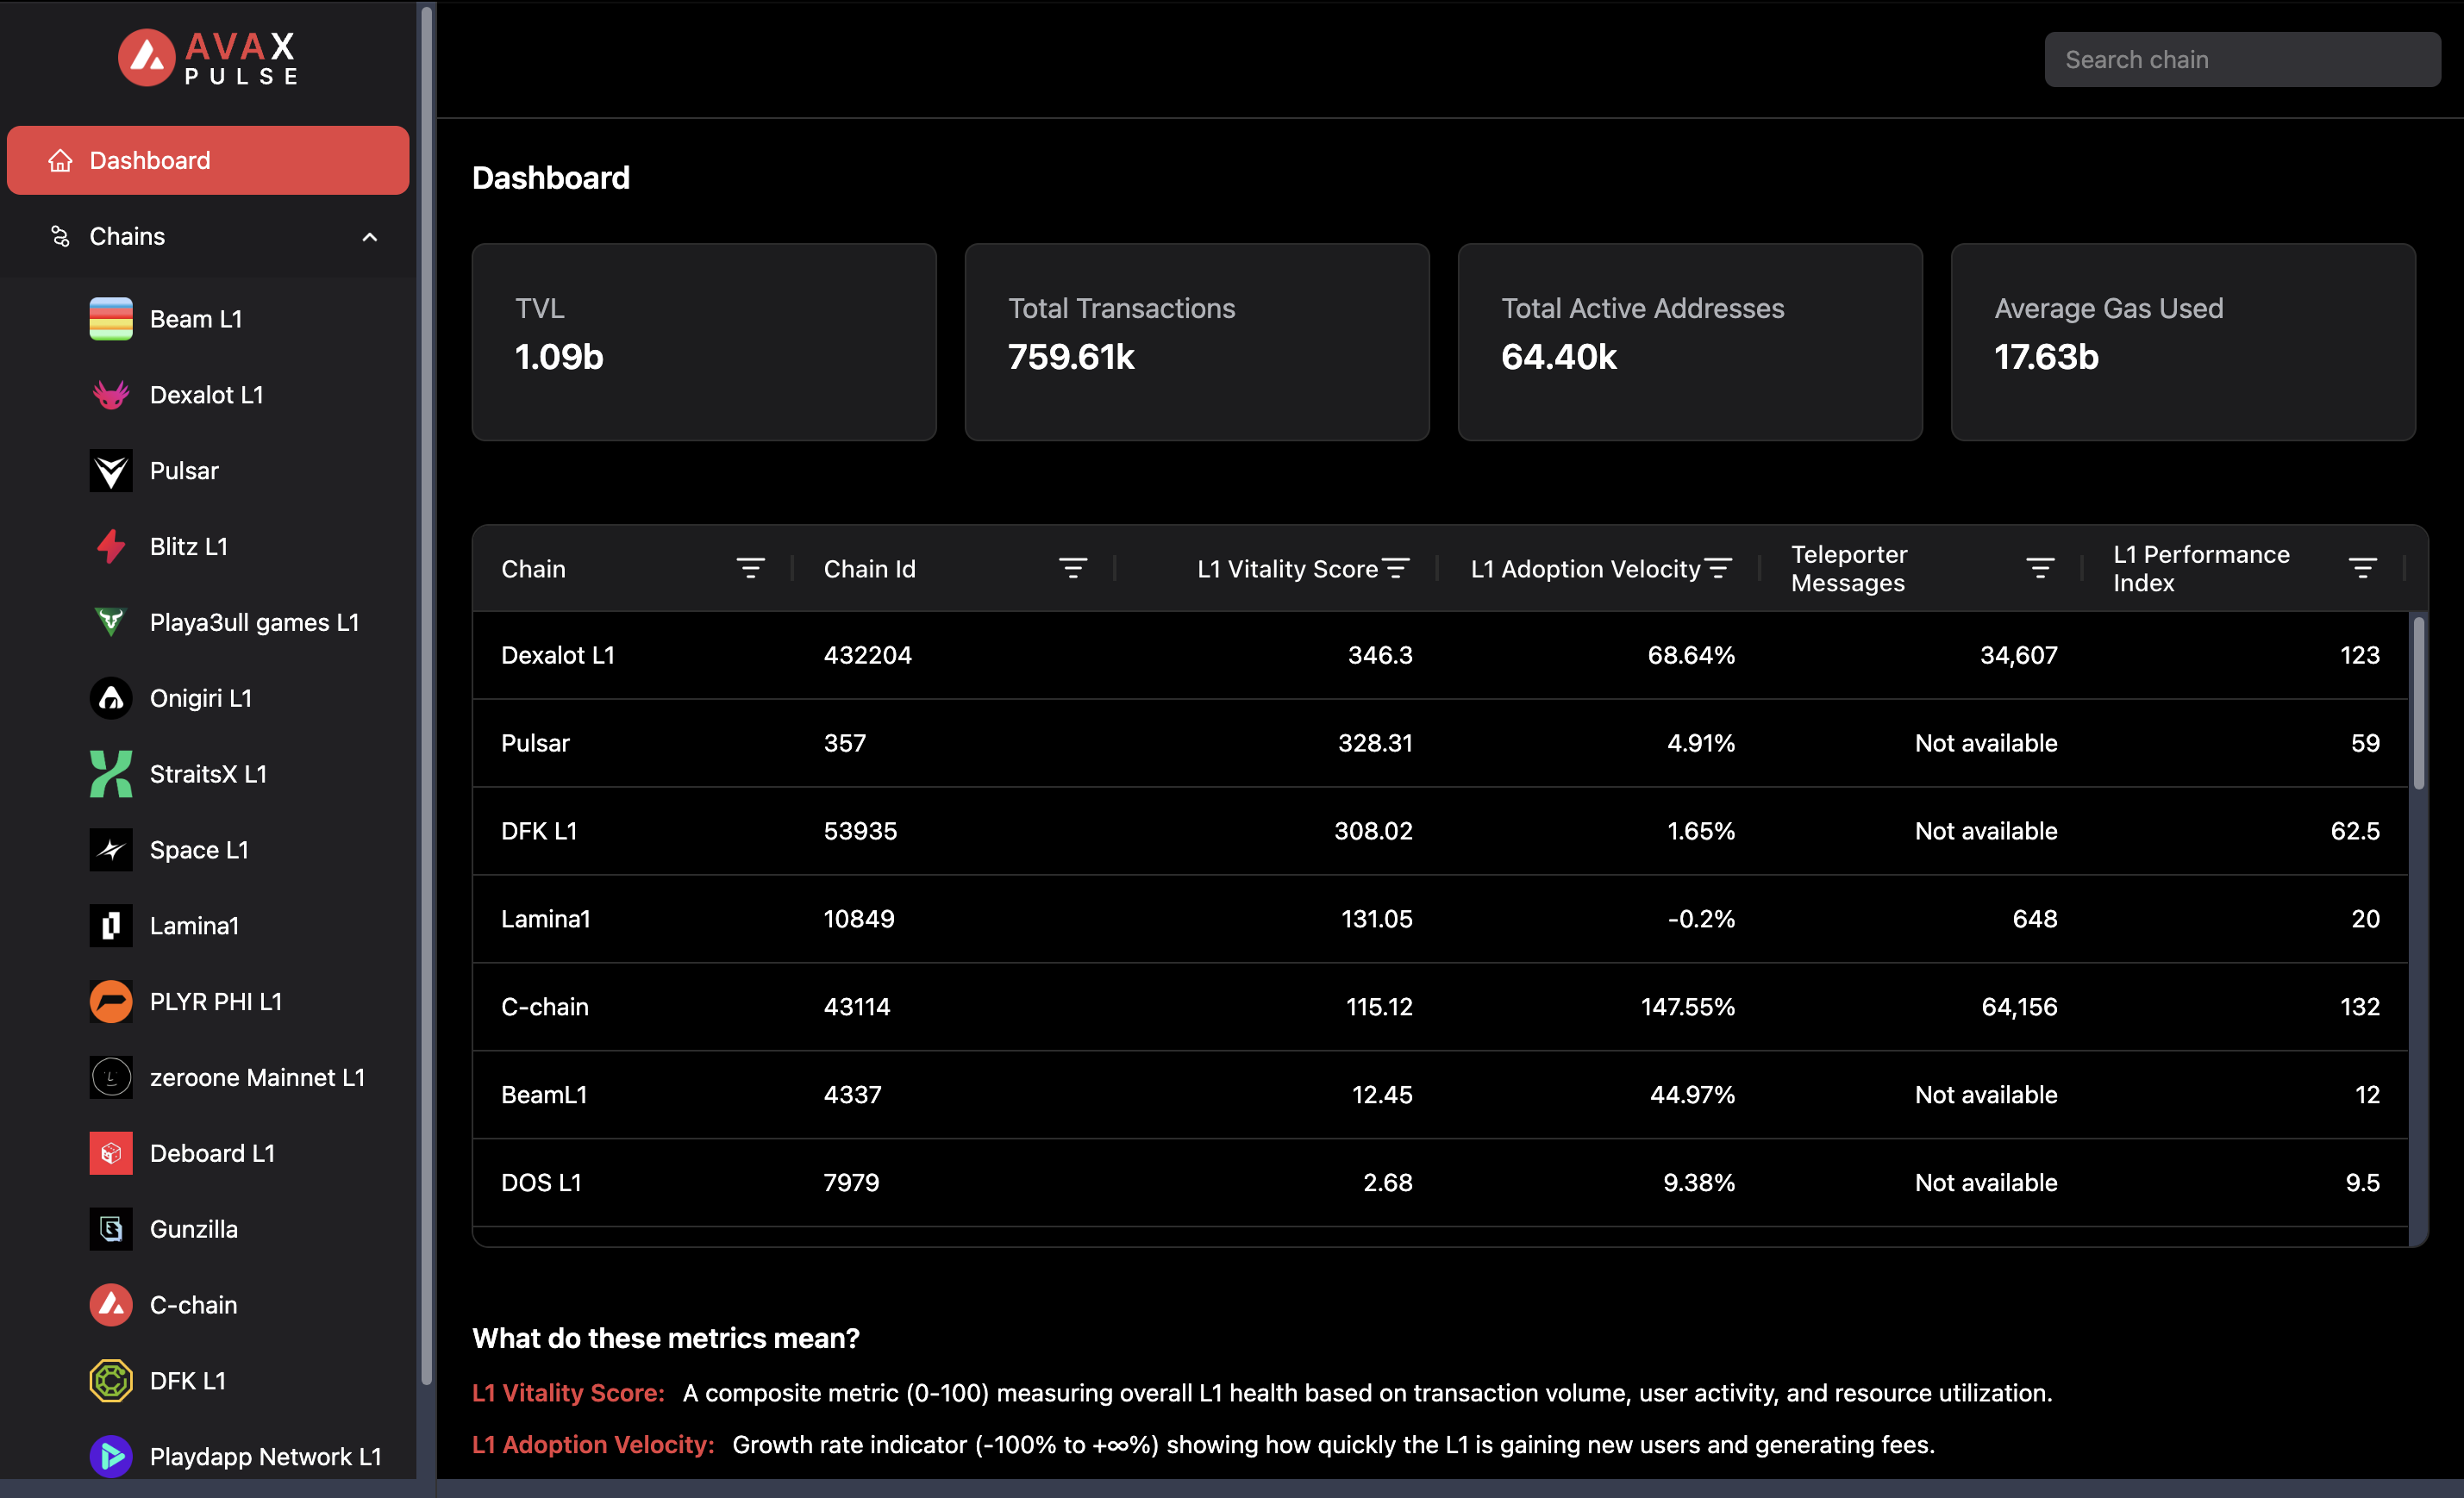Open Pulsar from the sidebar
The width and height of the screenshot is (2464, 1498).
[x=184, y=470]
